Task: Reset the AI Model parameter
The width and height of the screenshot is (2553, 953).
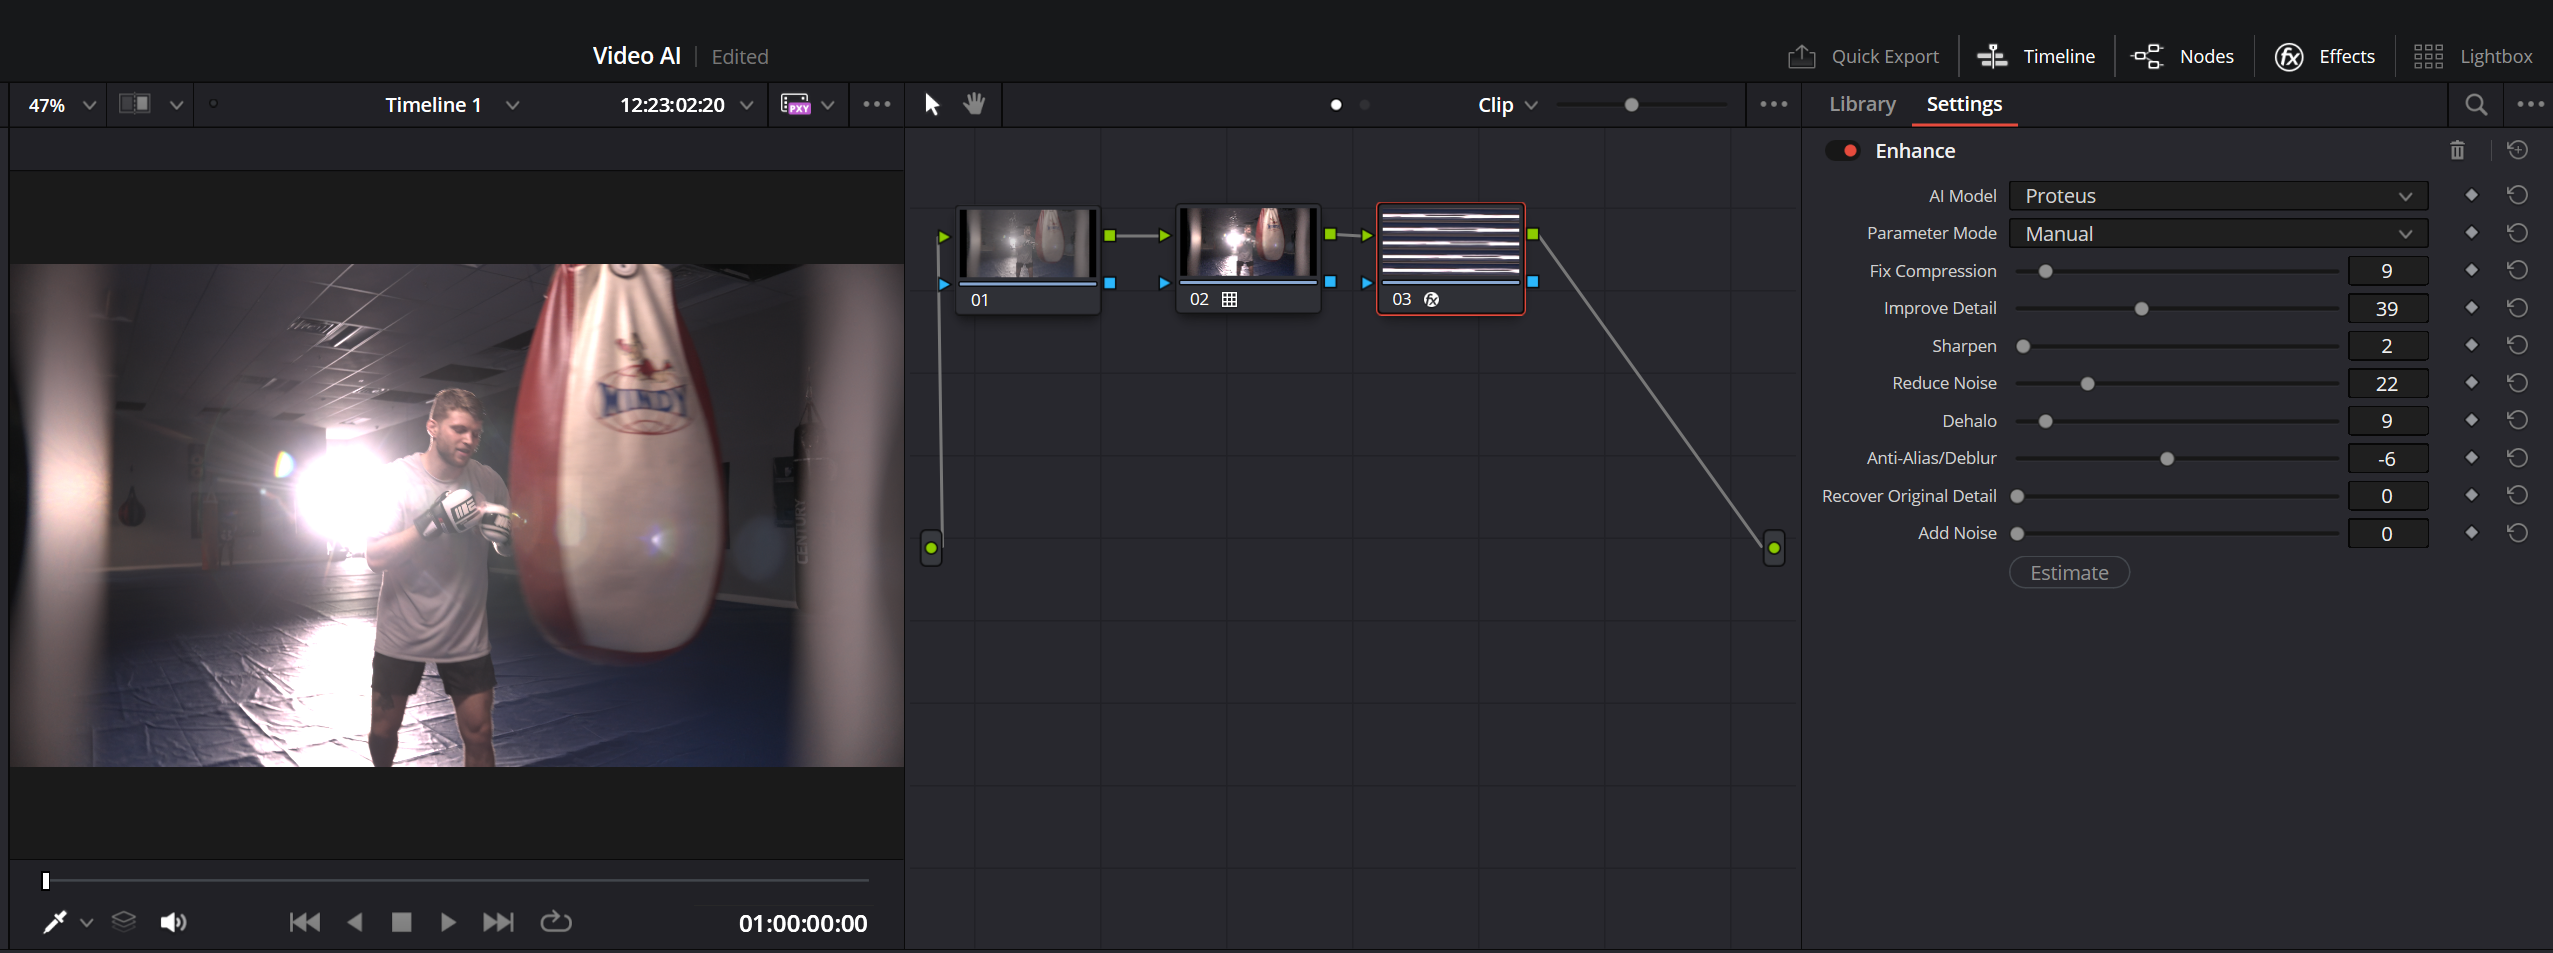Action: coord(2518,195)
